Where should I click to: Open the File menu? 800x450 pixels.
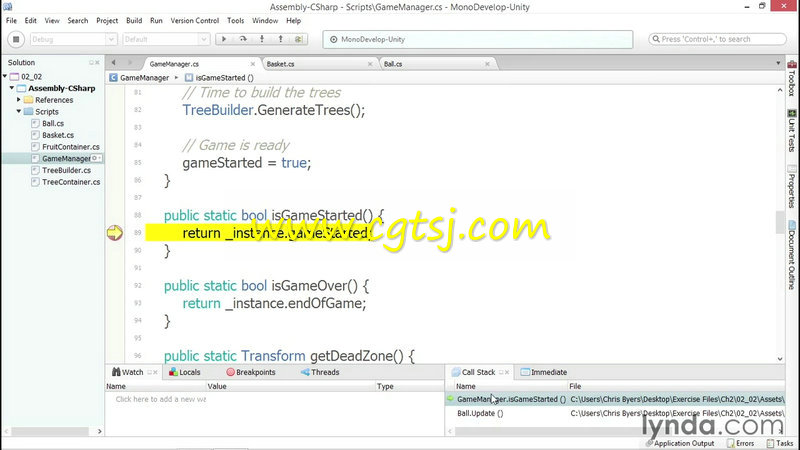11,20
